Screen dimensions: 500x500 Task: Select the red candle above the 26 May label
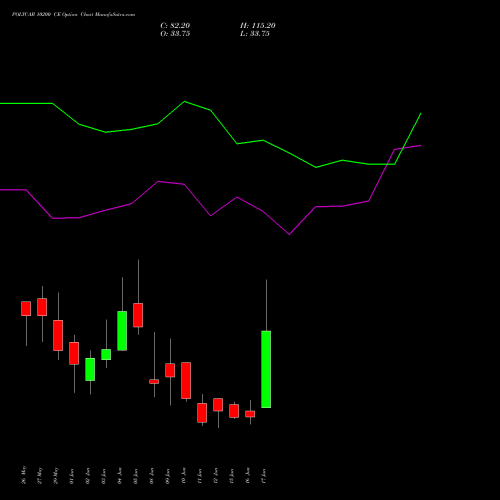pos(26,308)
